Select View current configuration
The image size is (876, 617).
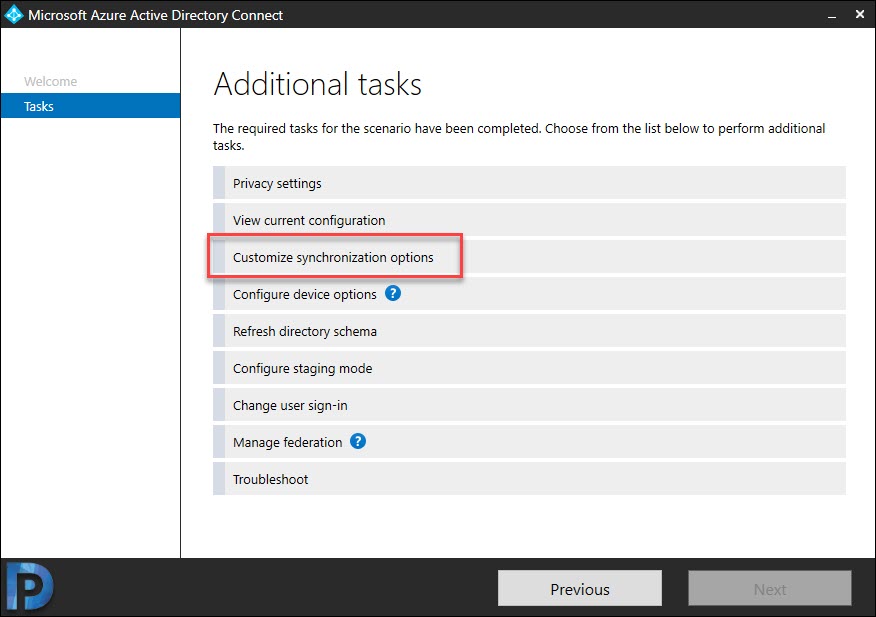[x=529, y=220]
